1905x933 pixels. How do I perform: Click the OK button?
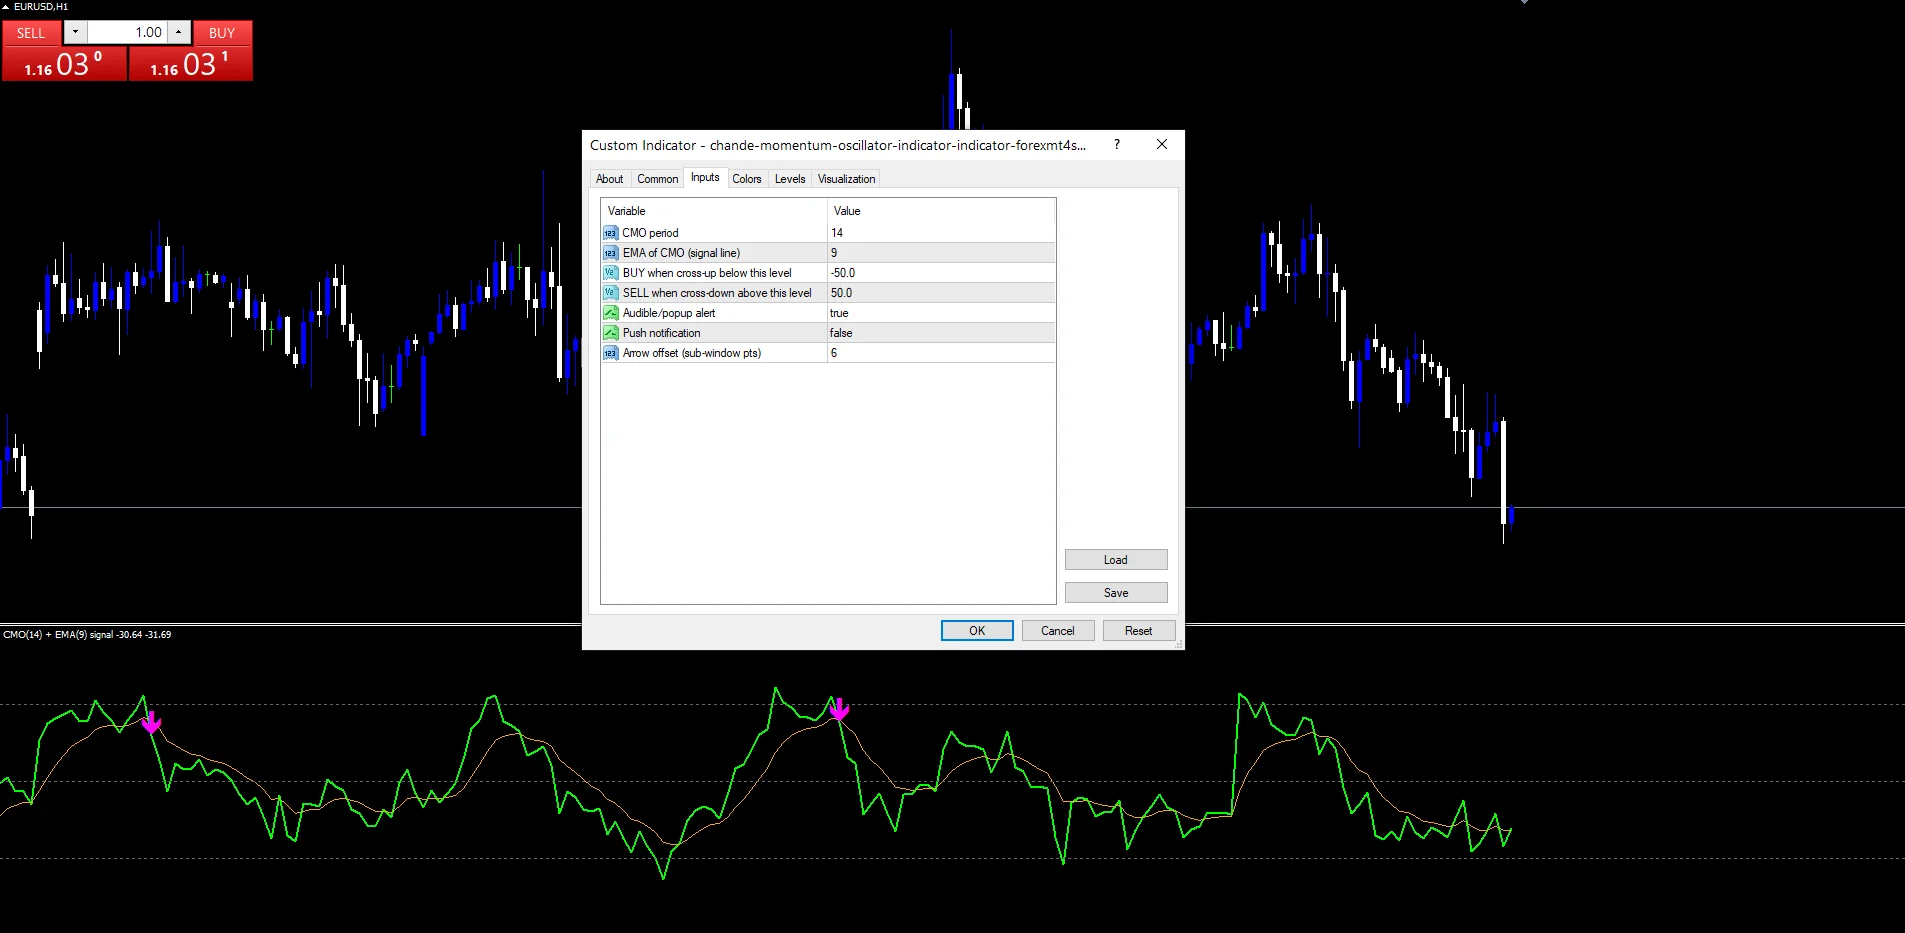pyautogui.click(x=977, y=631)
